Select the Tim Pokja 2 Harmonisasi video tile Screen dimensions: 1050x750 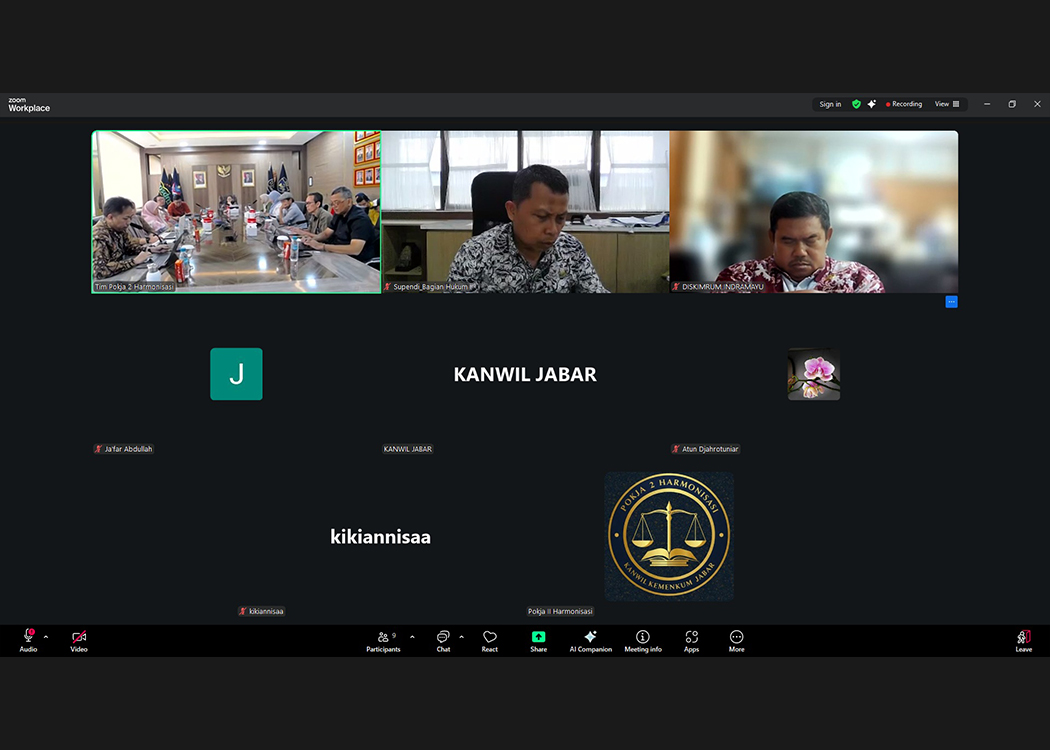(236, 212)
